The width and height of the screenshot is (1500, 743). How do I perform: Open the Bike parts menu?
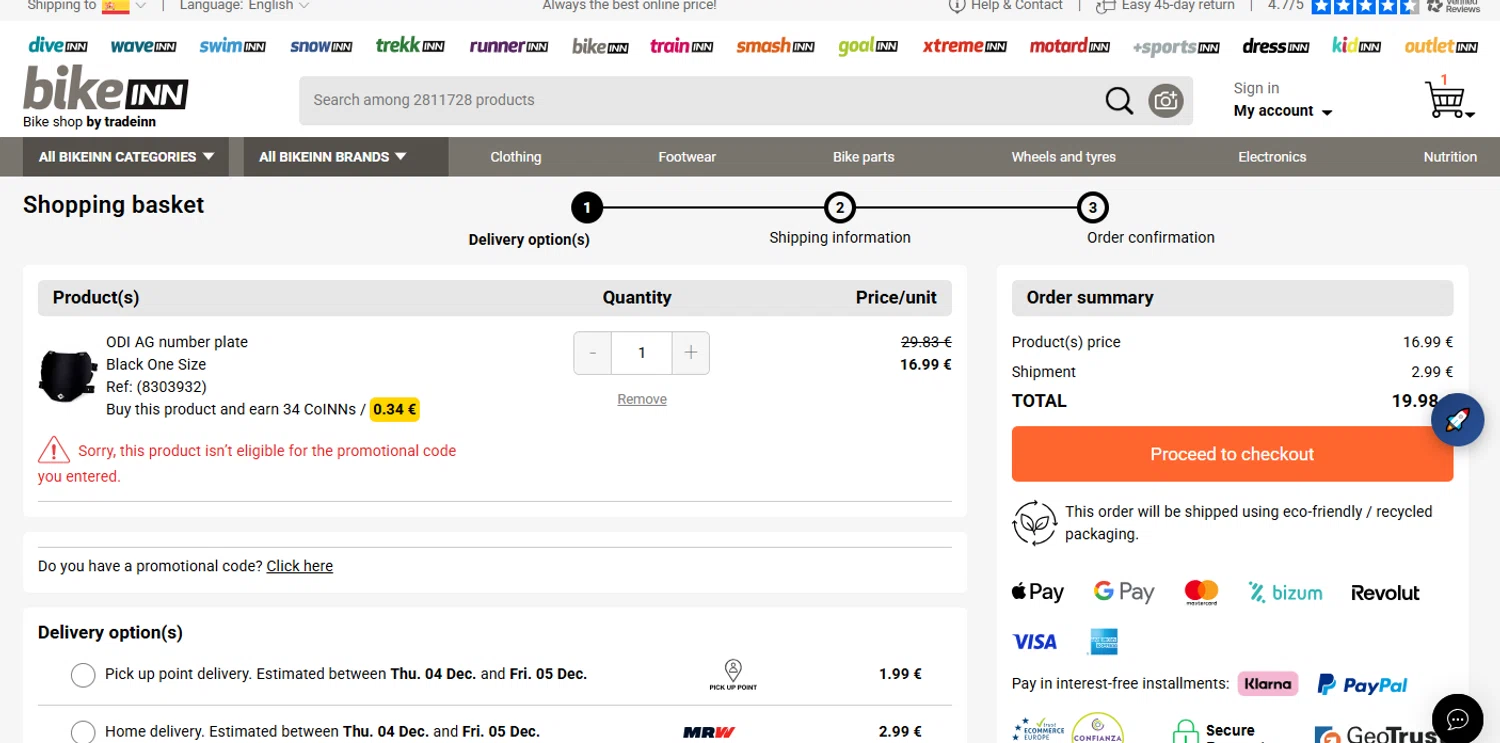tap(864, 157)
